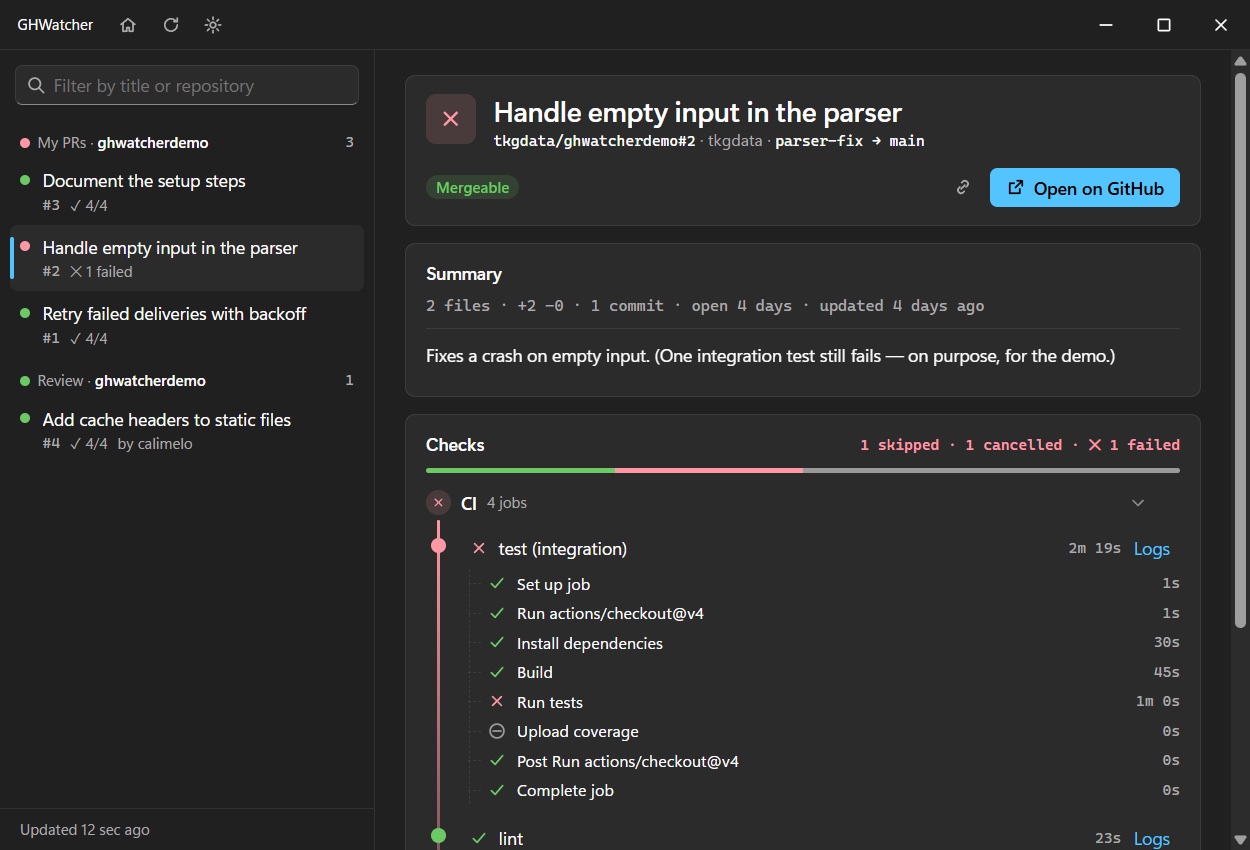Click the '1 cancelled' checks summary text
The width and height of the screenshot is (1250, 850).
click(x=1014, y=445)
